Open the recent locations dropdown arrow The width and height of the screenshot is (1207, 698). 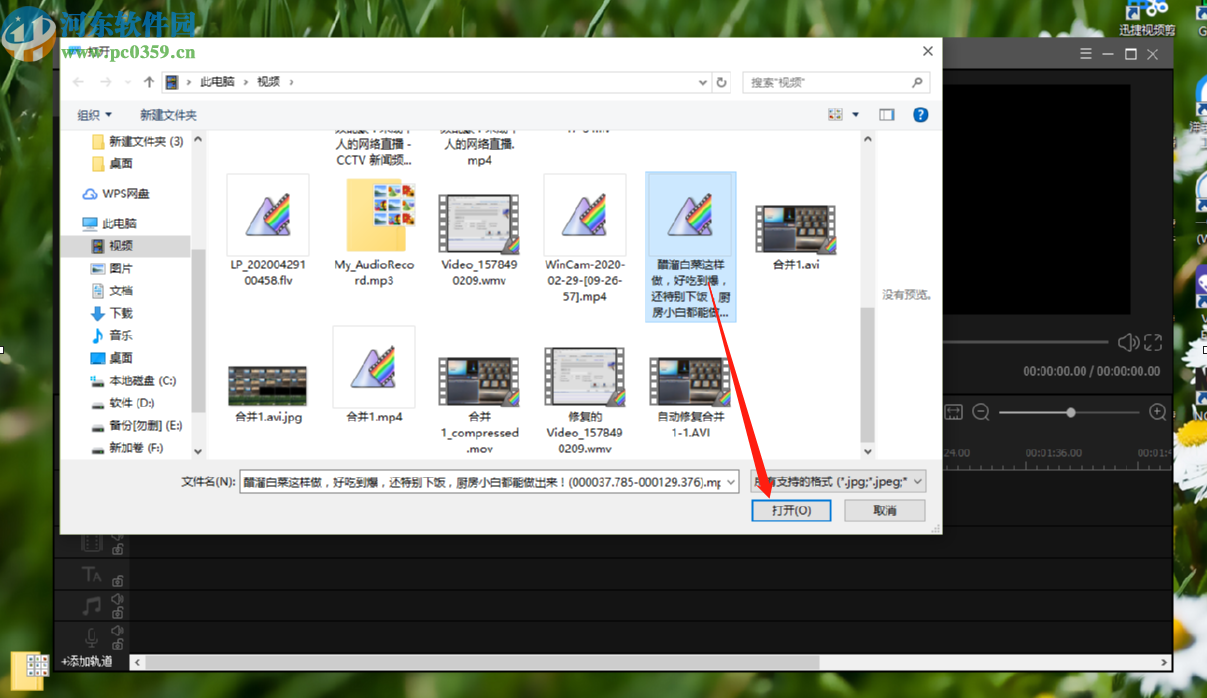[128, 82]
